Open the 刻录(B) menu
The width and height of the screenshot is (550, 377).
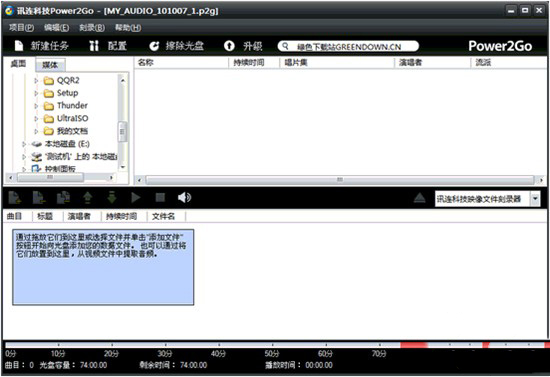point(92,28)
